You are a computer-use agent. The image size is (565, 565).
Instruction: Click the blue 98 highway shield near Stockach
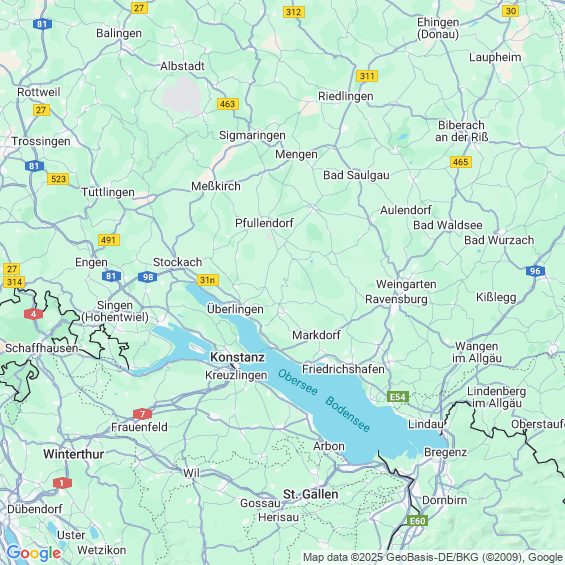148,277
